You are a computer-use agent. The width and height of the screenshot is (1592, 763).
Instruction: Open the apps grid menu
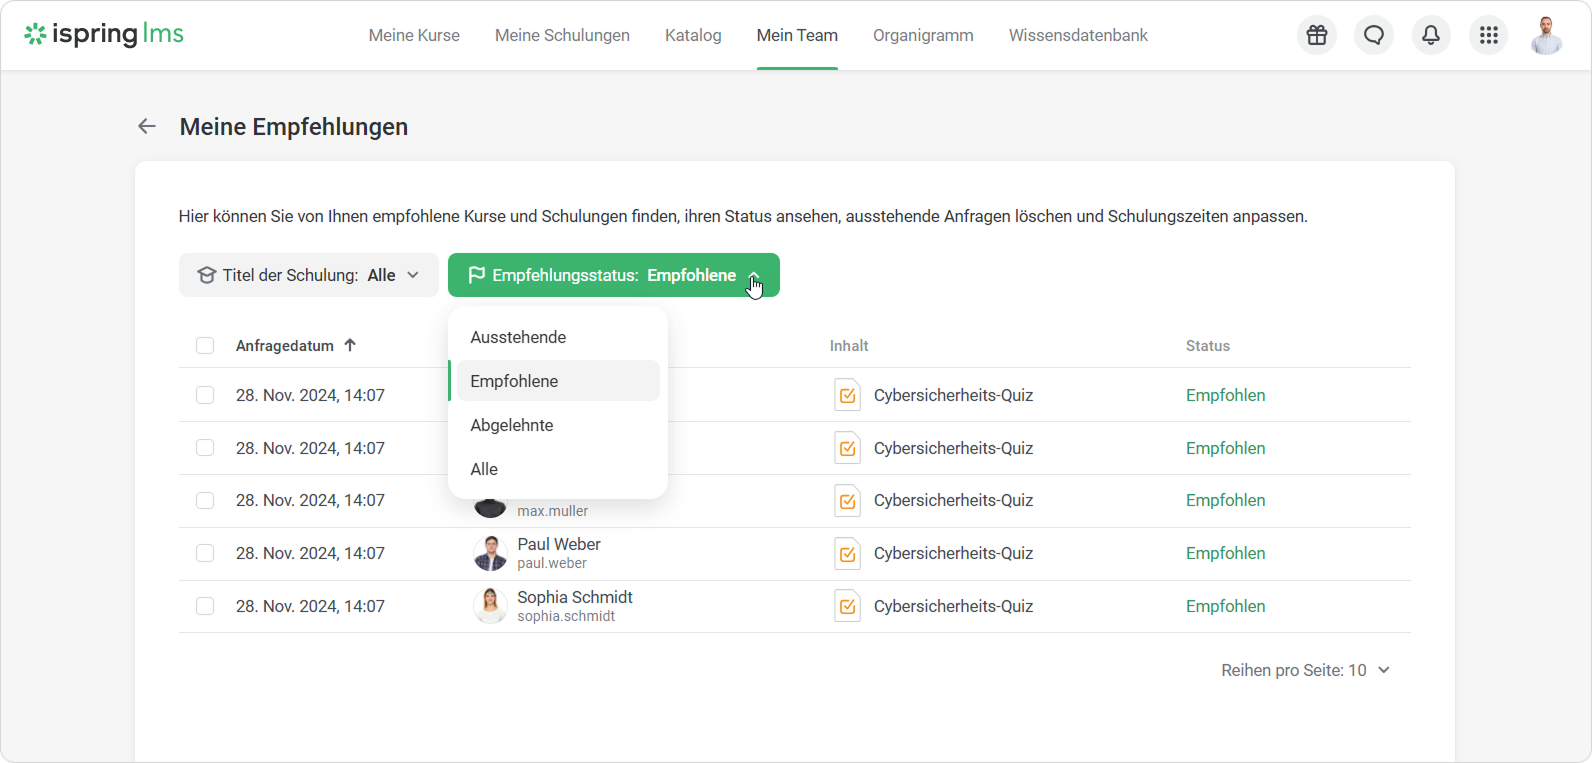(1488, 35)
